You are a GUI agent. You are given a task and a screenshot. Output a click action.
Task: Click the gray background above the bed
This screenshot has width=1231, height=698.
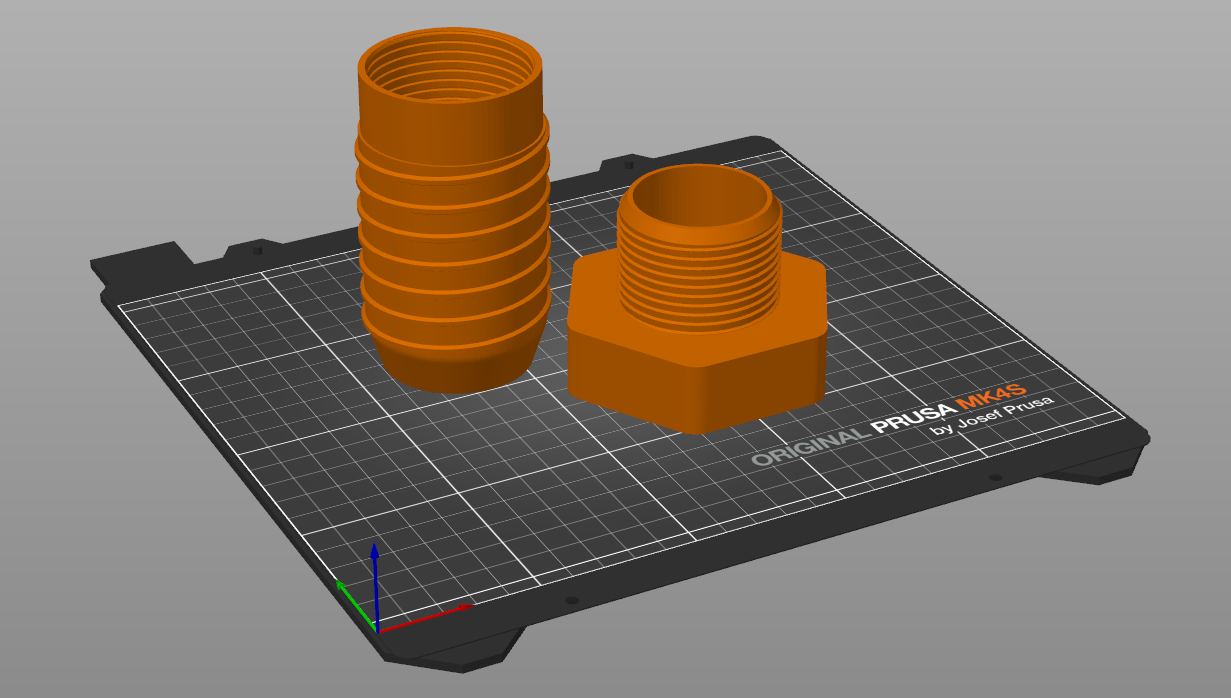900,70
